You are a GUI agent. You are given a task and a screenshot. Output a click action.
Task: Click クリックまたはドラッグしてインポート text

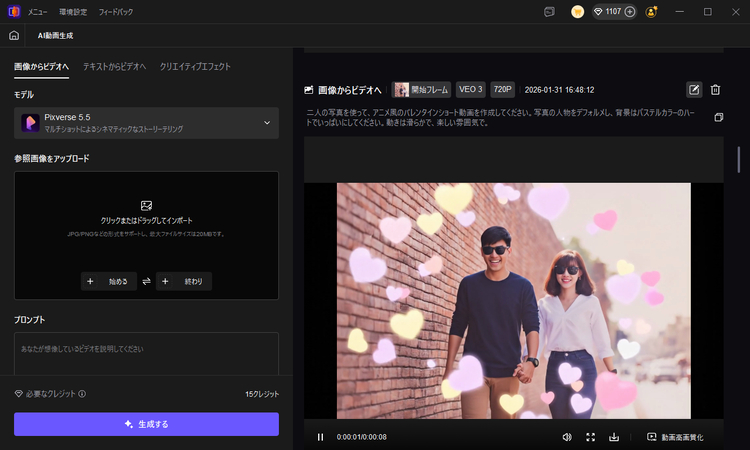(x=146, y=220)
